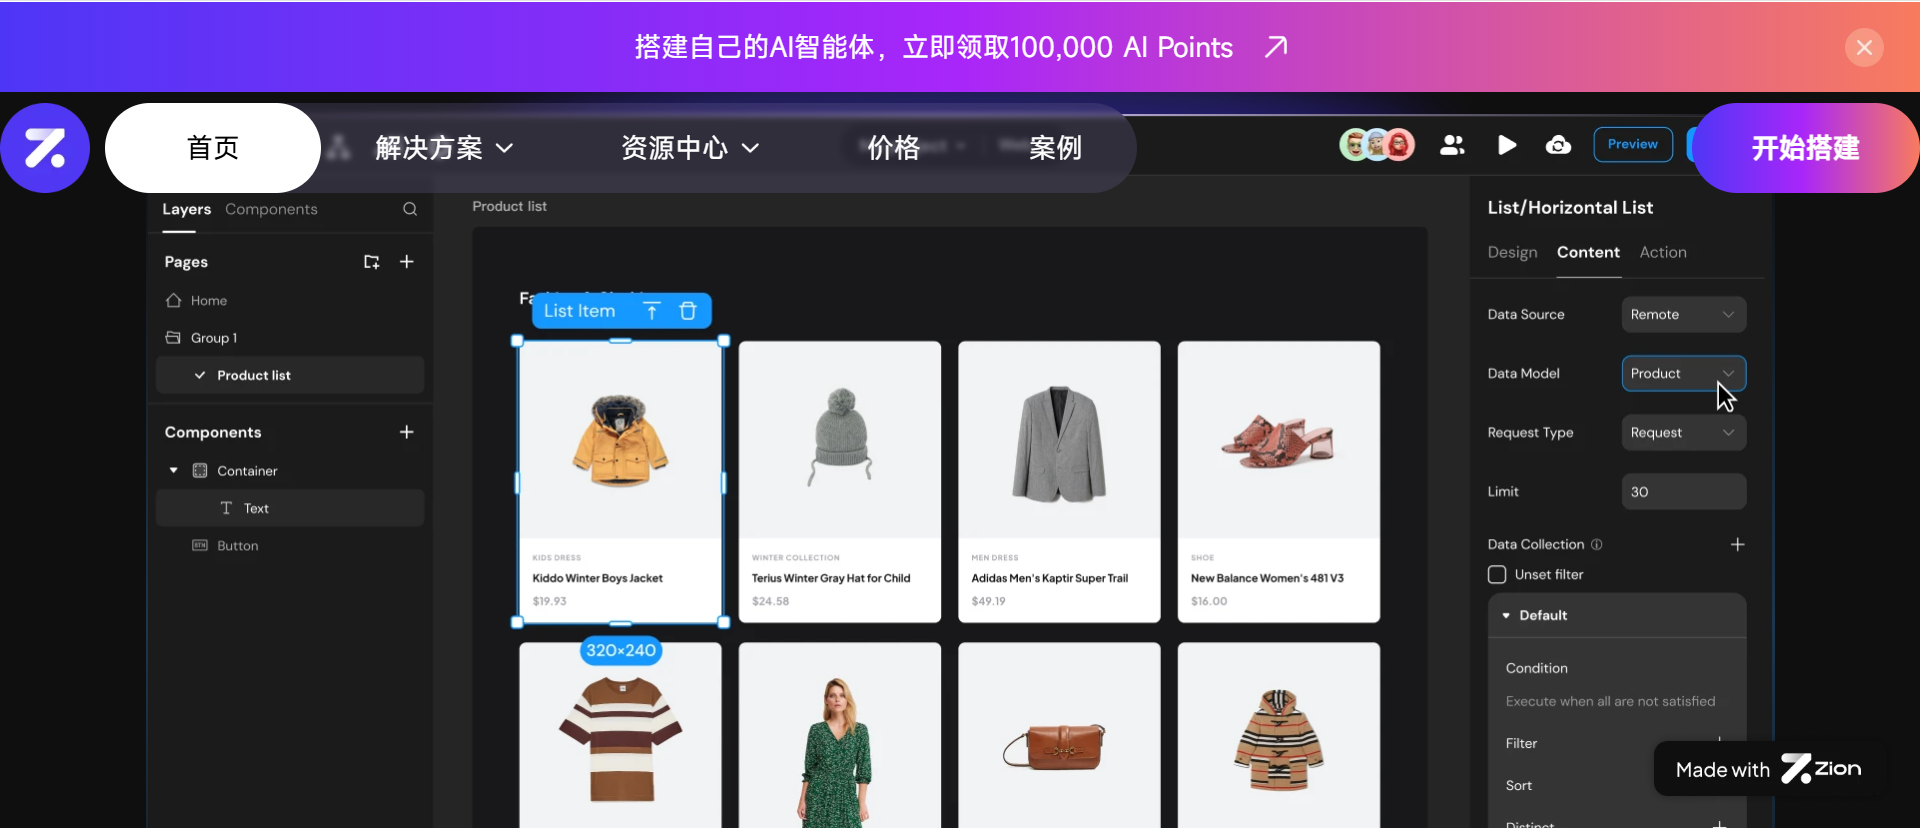This screenshot has height=828, width=1920.
Task: Open the Request Type dropdown
Action: pyautogui.click(x=1684, y=432)
